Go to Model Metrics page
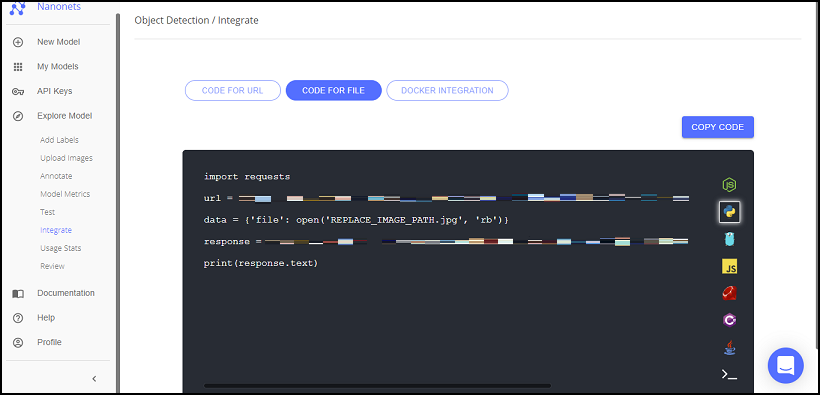Image resolution: width=820 pixels, height=395 pixels. (65, 194)
